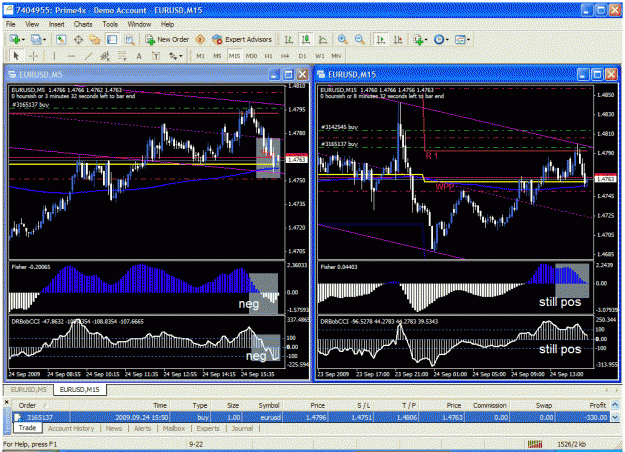Switch timeframe to M15

coord(234,56)
